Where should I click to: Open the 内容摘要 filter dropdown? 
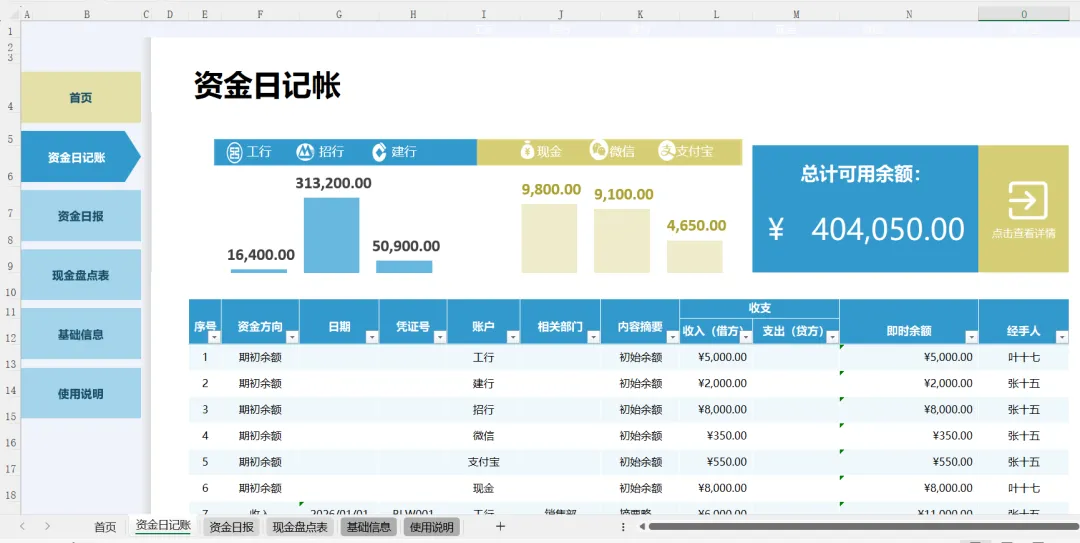pyautogui.click(x=672, y=337)
